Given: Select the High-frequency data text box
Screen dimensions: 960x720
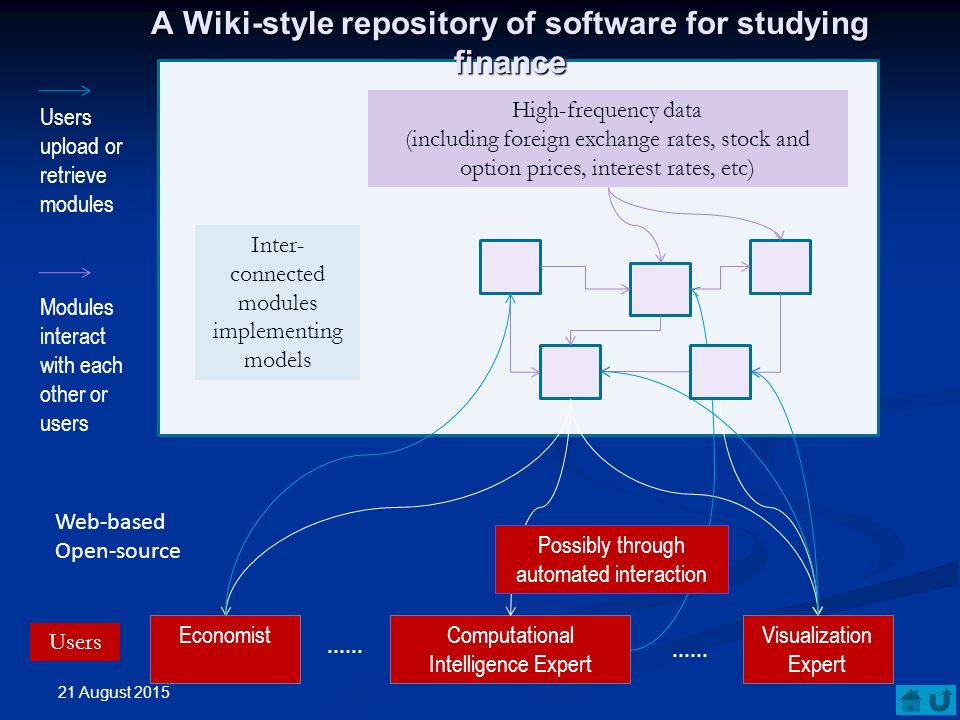Looking at the screenshot, I should point(607,138).
